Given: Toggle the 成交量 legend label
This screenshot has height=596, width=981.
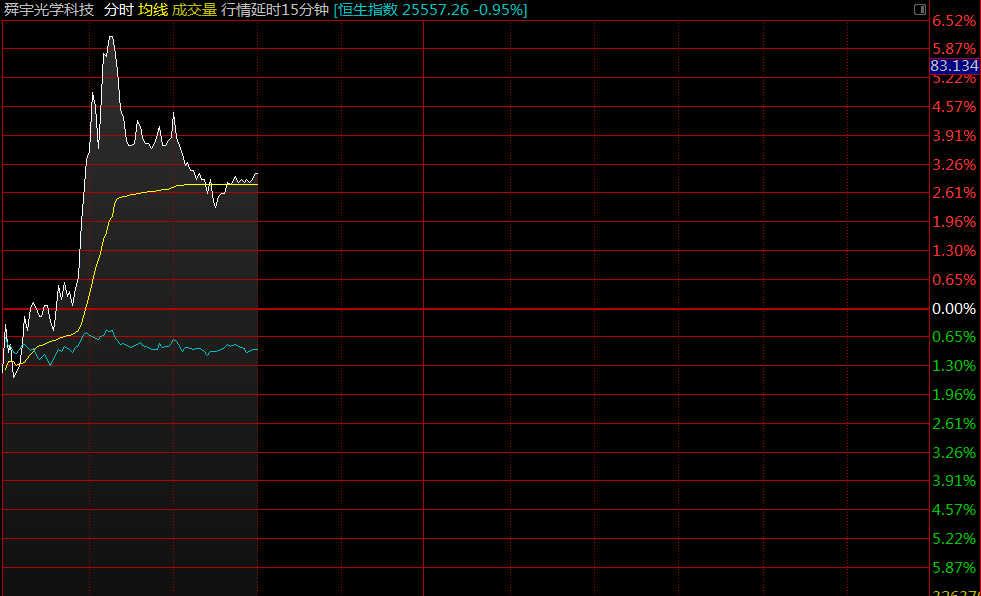Looking at the screenshot, I should pyautogui.click(x=194, y=10).
